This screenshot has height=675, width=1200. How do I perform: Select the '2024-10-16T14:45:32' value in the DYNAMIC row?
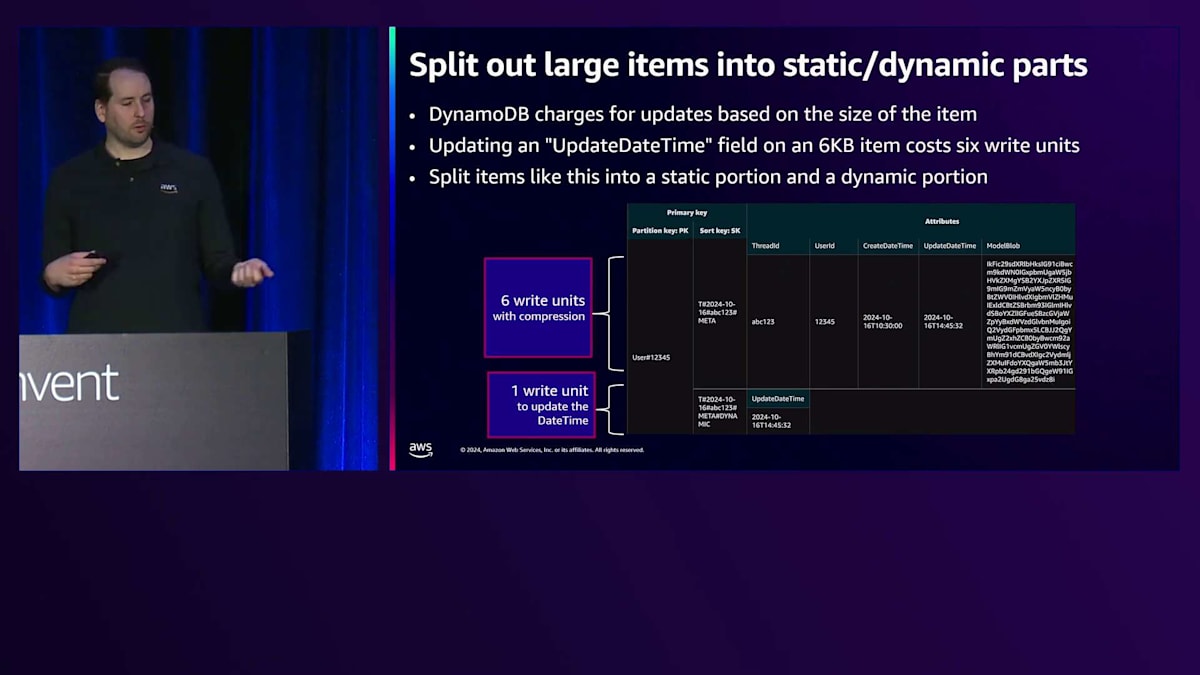(x=772, y=421)
